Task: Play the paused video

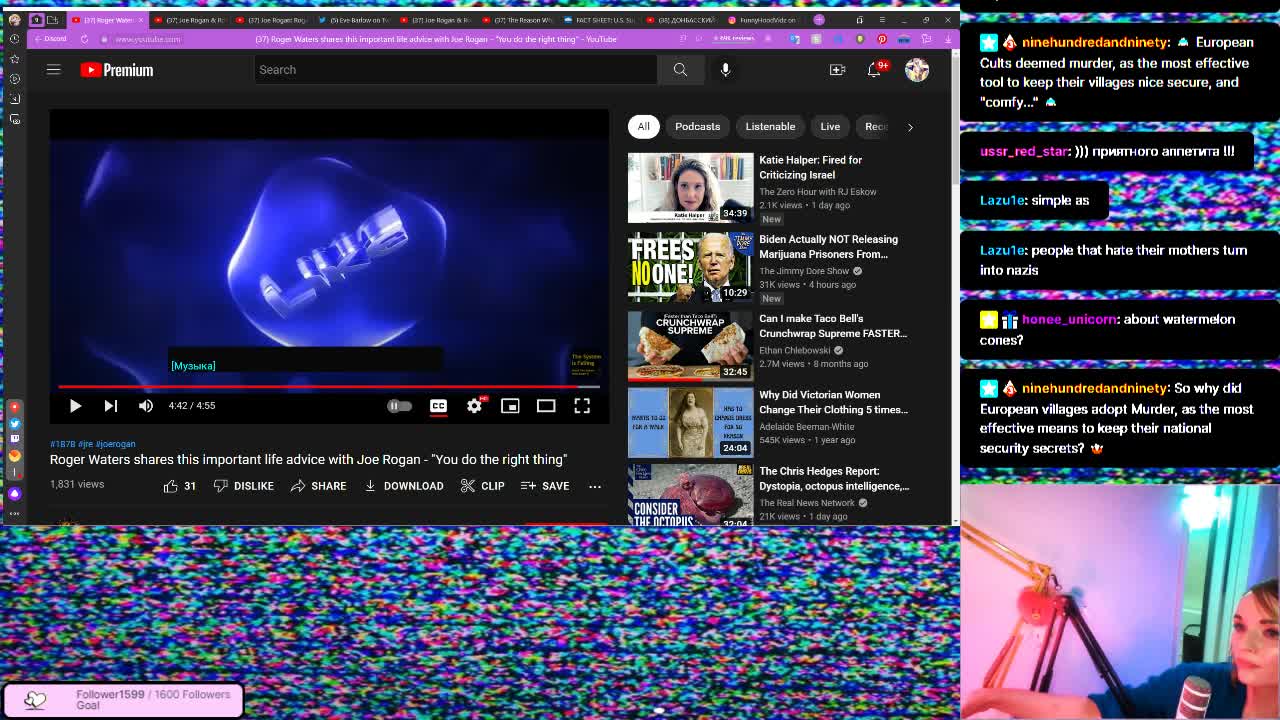Action: pos(75,406)
